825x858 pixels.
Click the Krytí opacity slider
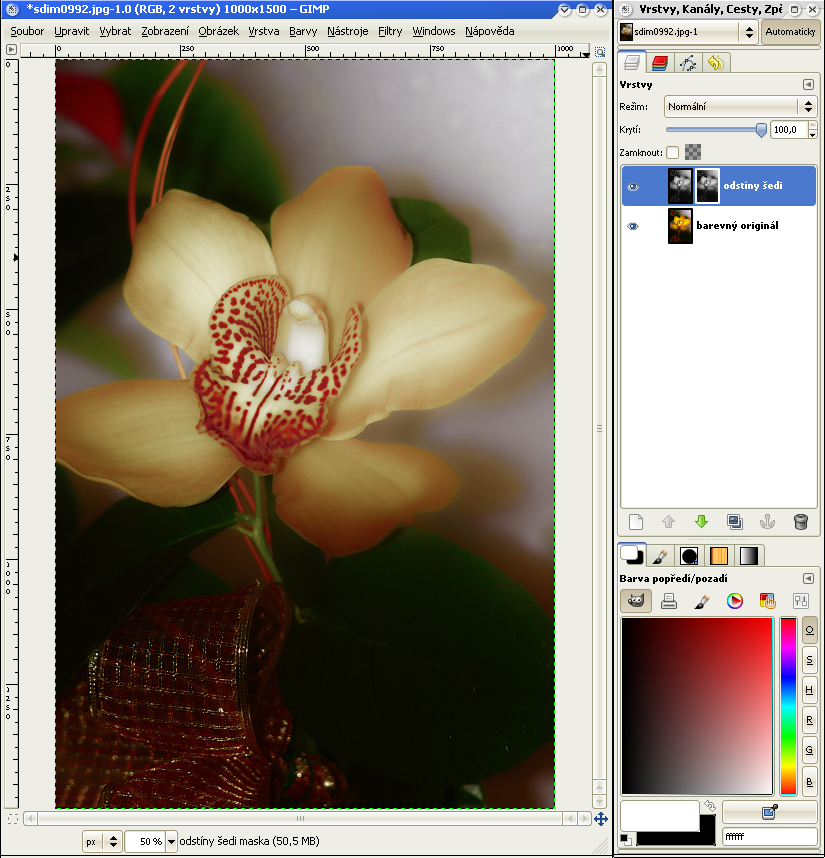(715, 130)
